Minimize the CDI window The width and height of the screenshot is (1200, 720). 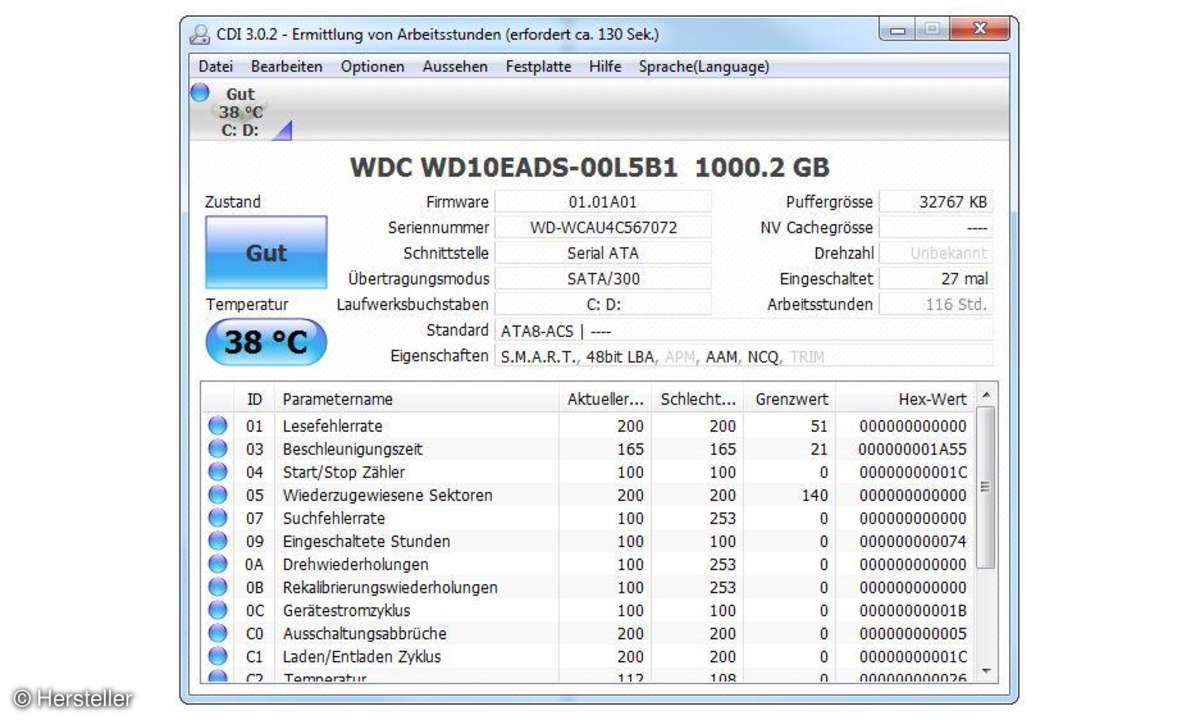point(896,31)
